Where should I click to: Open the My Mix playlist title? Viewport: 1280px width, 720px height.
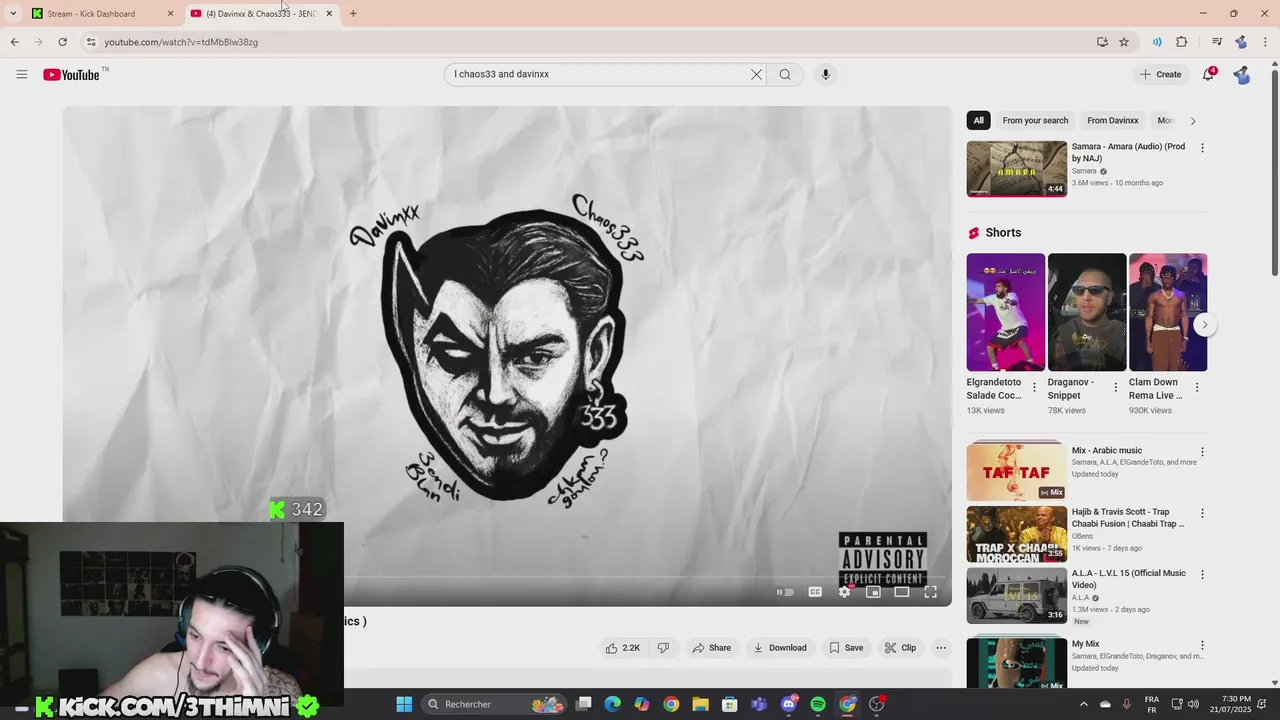(x=1085, y=644)
